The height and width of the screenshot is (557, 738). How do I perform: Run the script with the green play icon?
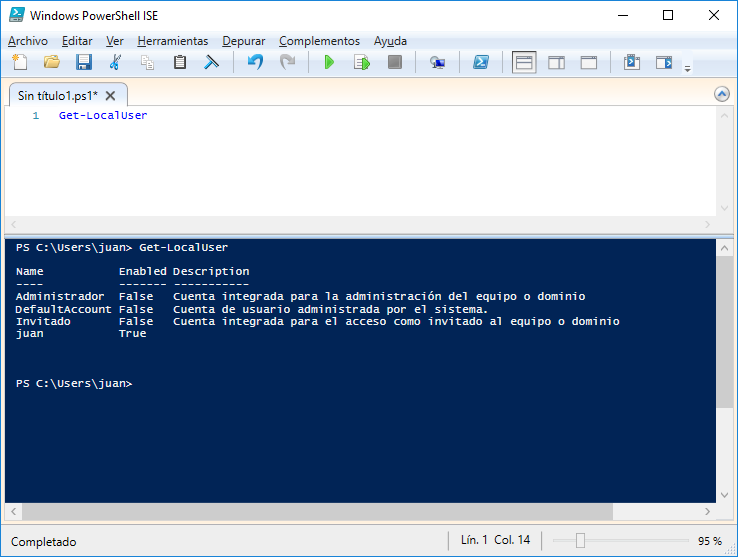tap(329, 62)
